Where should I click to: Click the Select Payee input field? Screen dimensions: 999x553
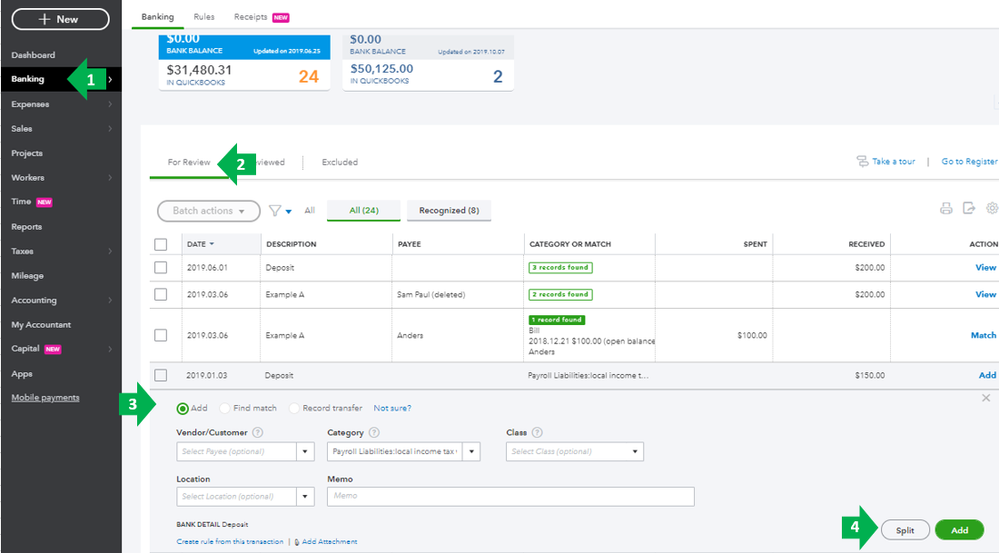[x=236, y=452]
